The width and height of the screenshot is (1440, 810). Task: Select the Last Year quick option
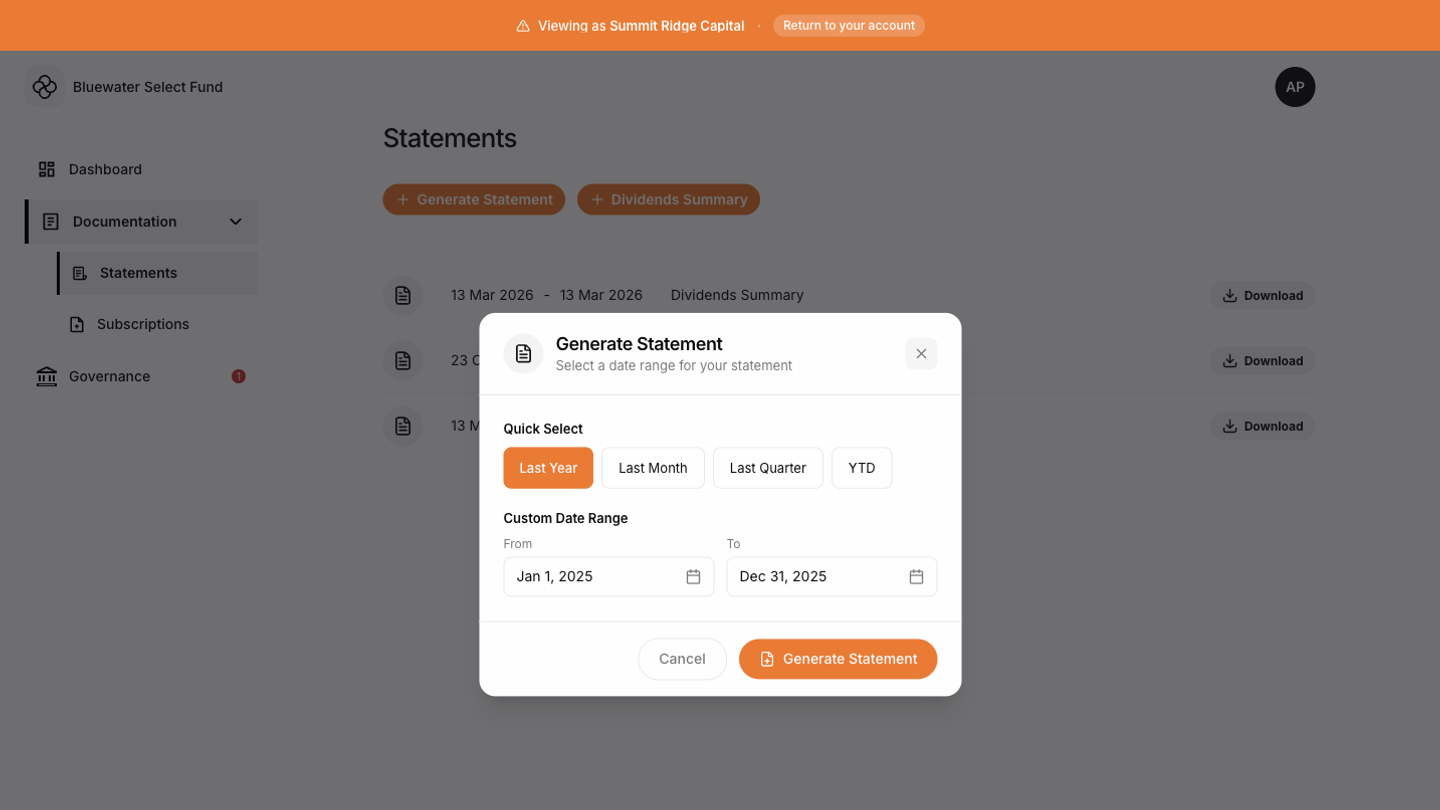pyautogui.click(x=548, y=468)
